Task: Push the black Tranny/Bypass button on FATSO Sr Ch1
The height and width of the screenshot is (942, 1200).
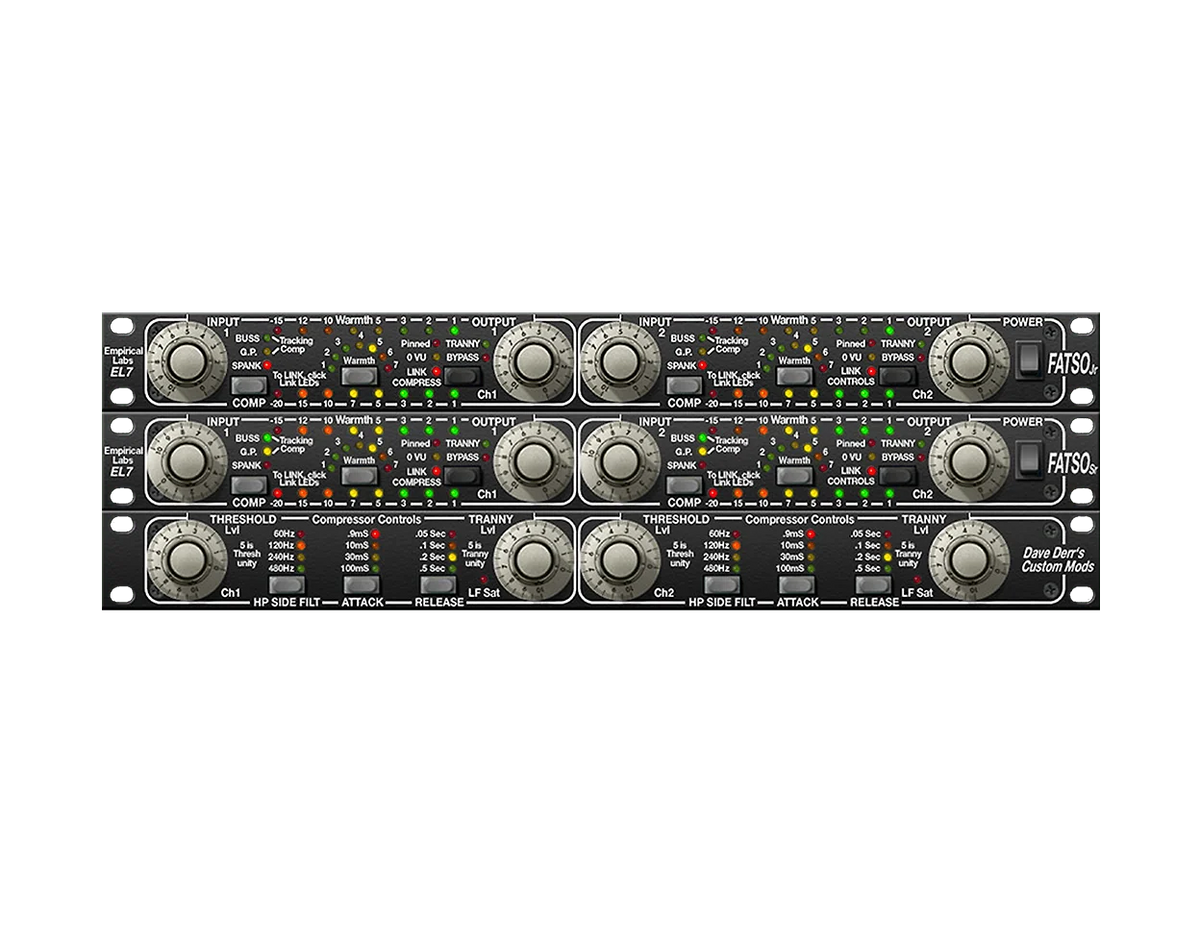Action: 463,477
